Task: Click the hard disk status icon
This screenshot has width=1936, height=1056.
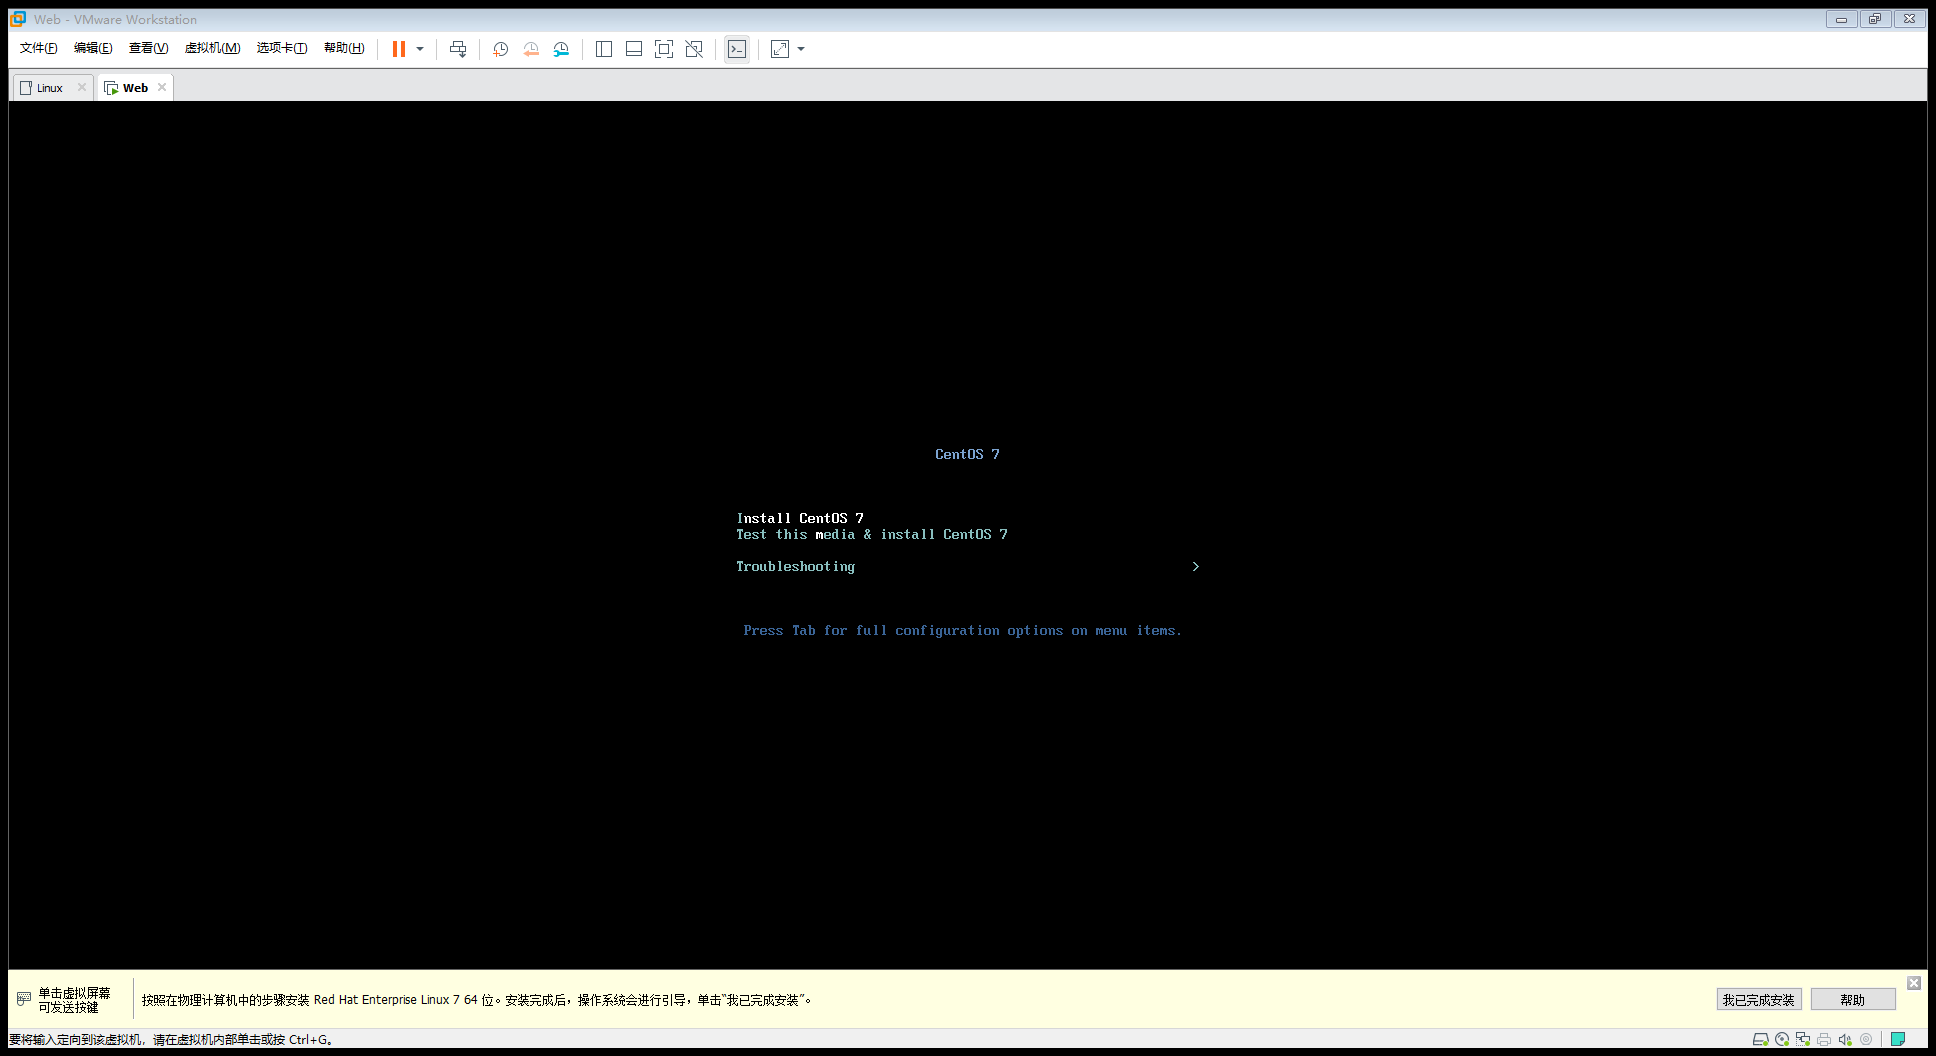Action: (1761, 1039)
